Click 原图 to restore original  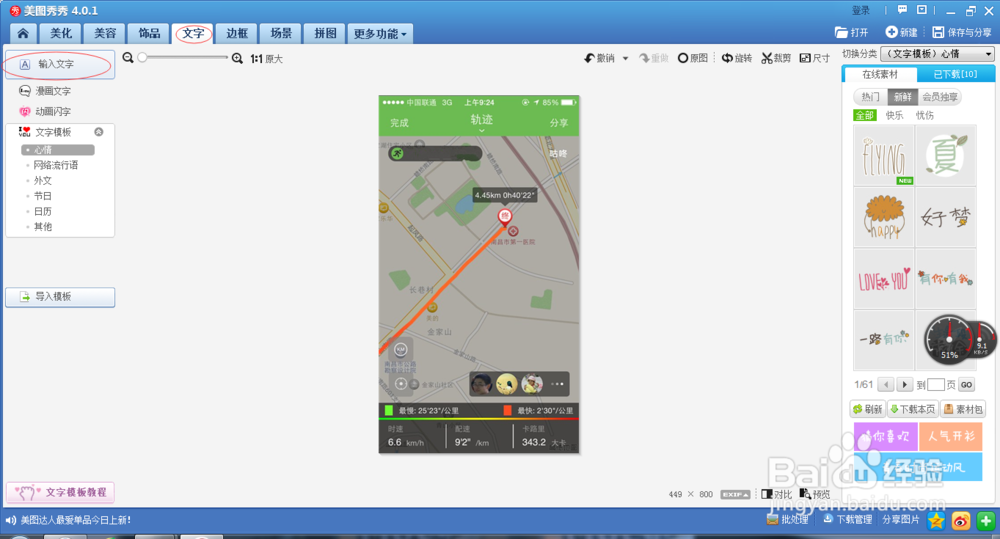(693, 58)
